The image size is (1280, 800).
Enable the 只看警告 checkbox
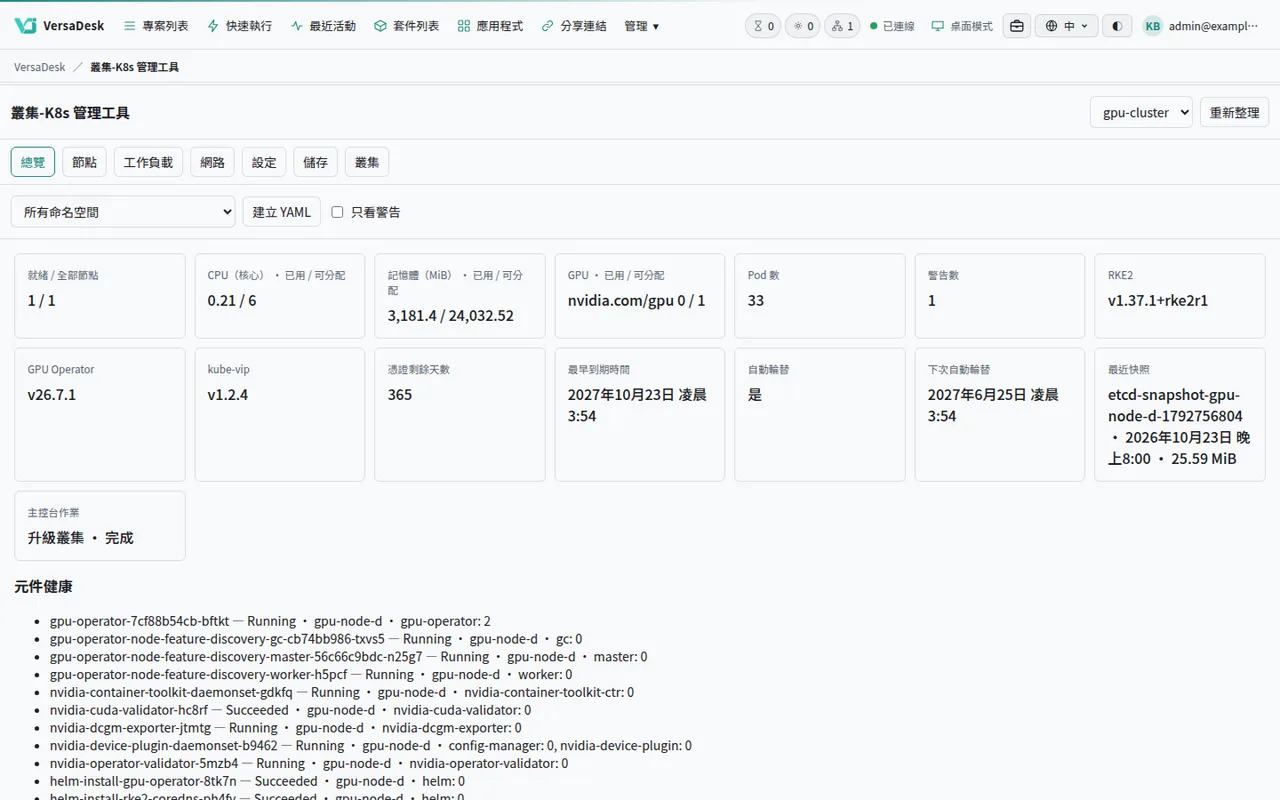(x=337, y=212)
